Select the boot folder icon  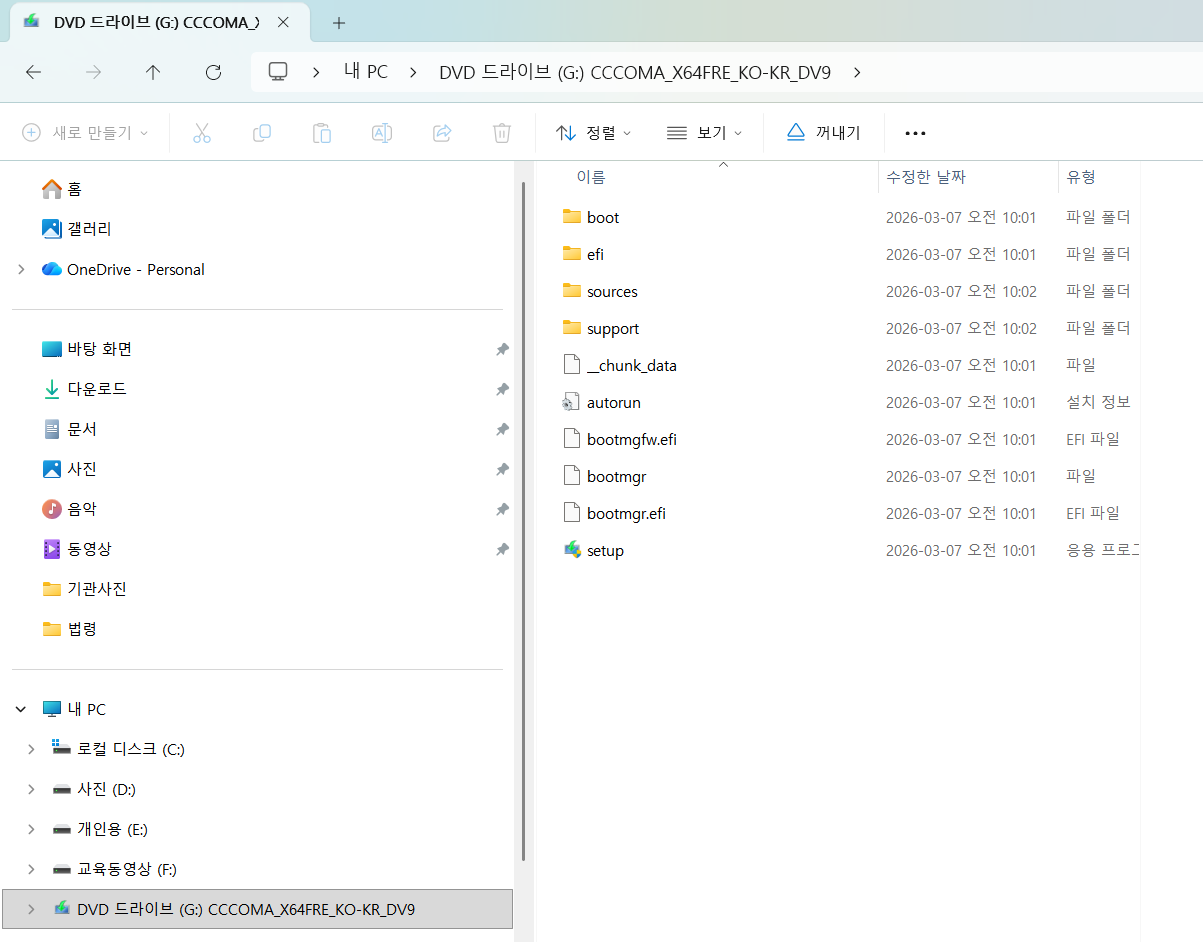click(572, 217)
